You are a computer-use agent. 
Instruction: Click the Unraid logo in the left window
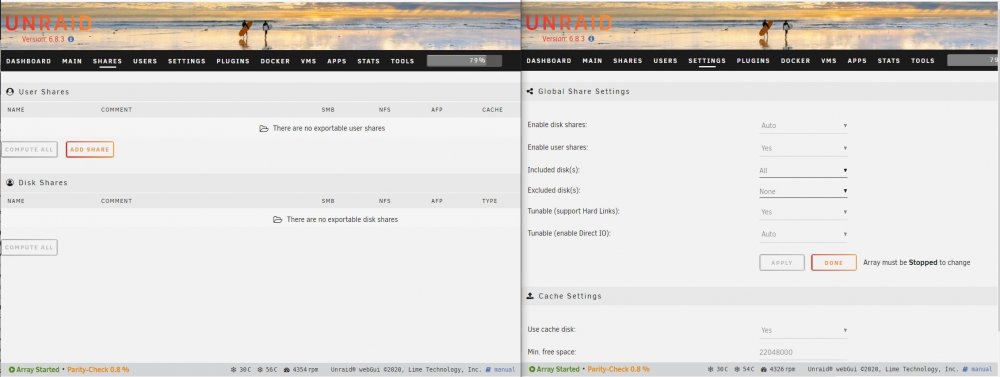pos(48,23)
